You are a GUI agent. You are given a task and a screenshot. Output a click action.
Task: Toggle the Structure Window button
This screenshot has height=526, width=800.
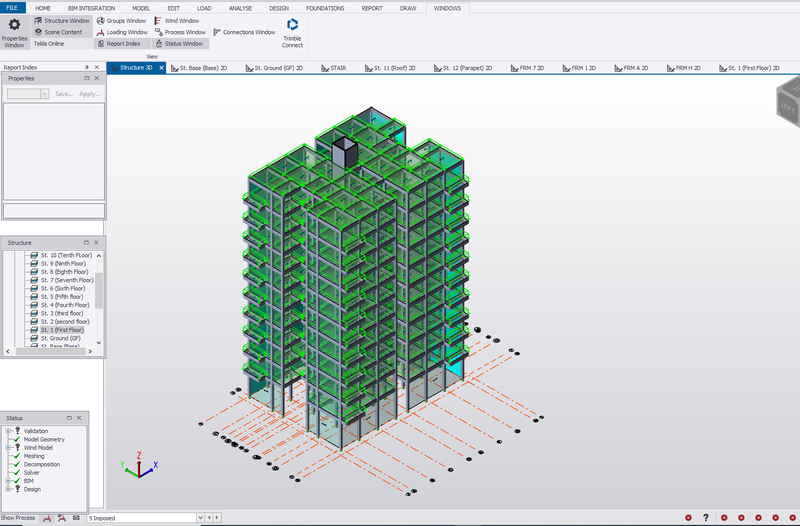click(x=62, y=20)
